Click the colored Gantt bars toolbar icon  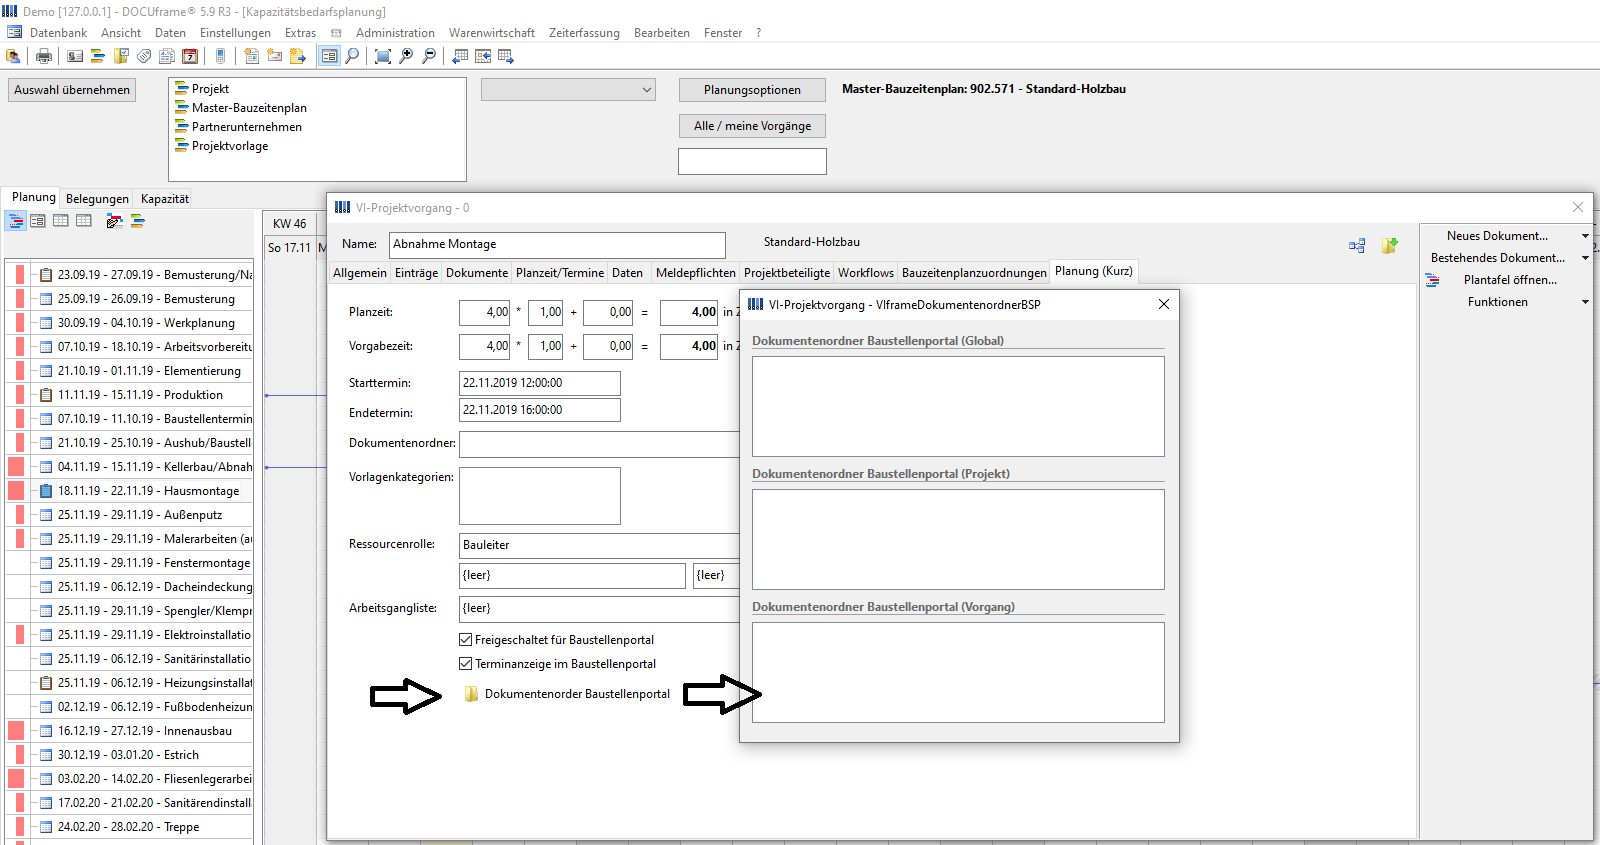click(98, 56)
